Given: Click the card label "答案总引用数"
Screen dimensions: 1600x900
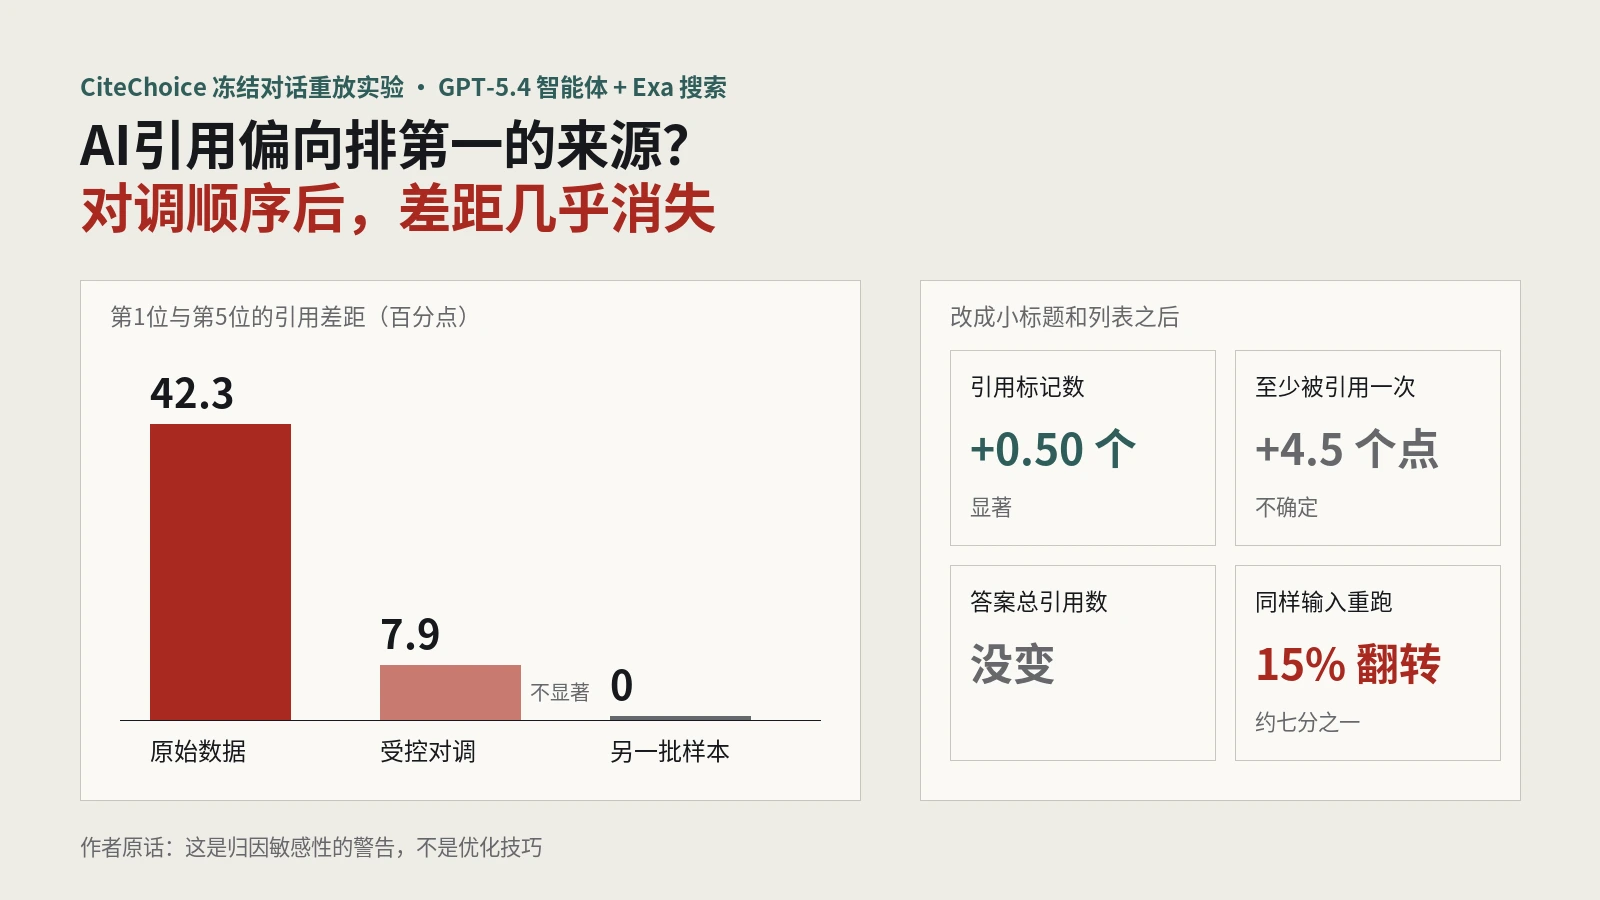Looking at the screenshot, I should click(x=1039, y=602).
